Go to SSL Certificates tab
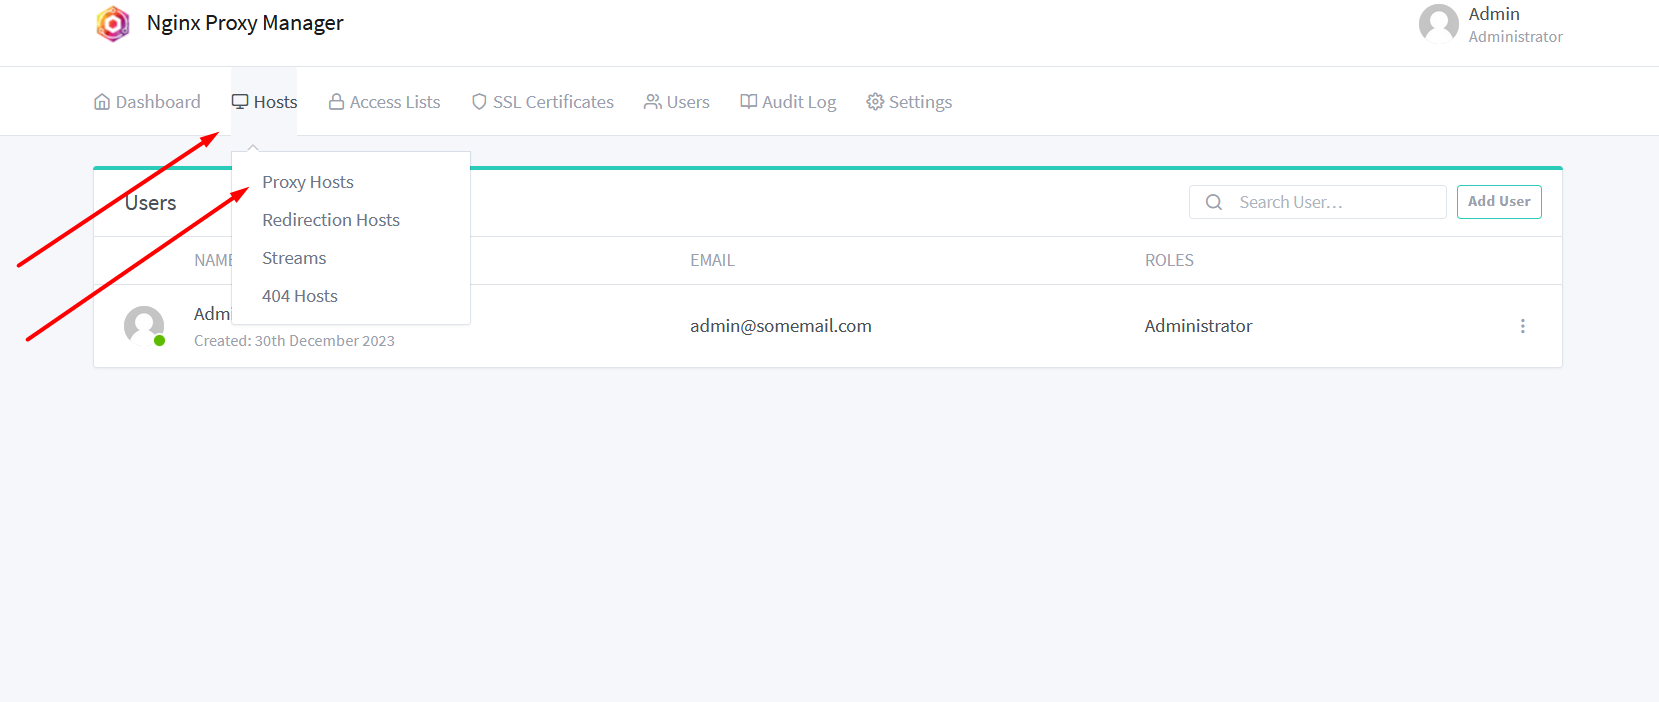The width and height of the screenshot is (1659, 702). click(543, 102)
